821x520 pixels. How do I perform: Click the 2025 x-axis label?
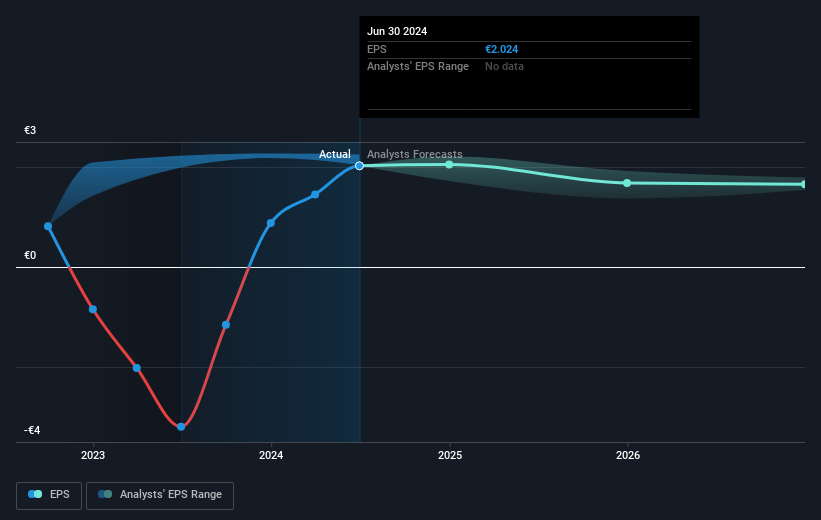click(450, 455)
